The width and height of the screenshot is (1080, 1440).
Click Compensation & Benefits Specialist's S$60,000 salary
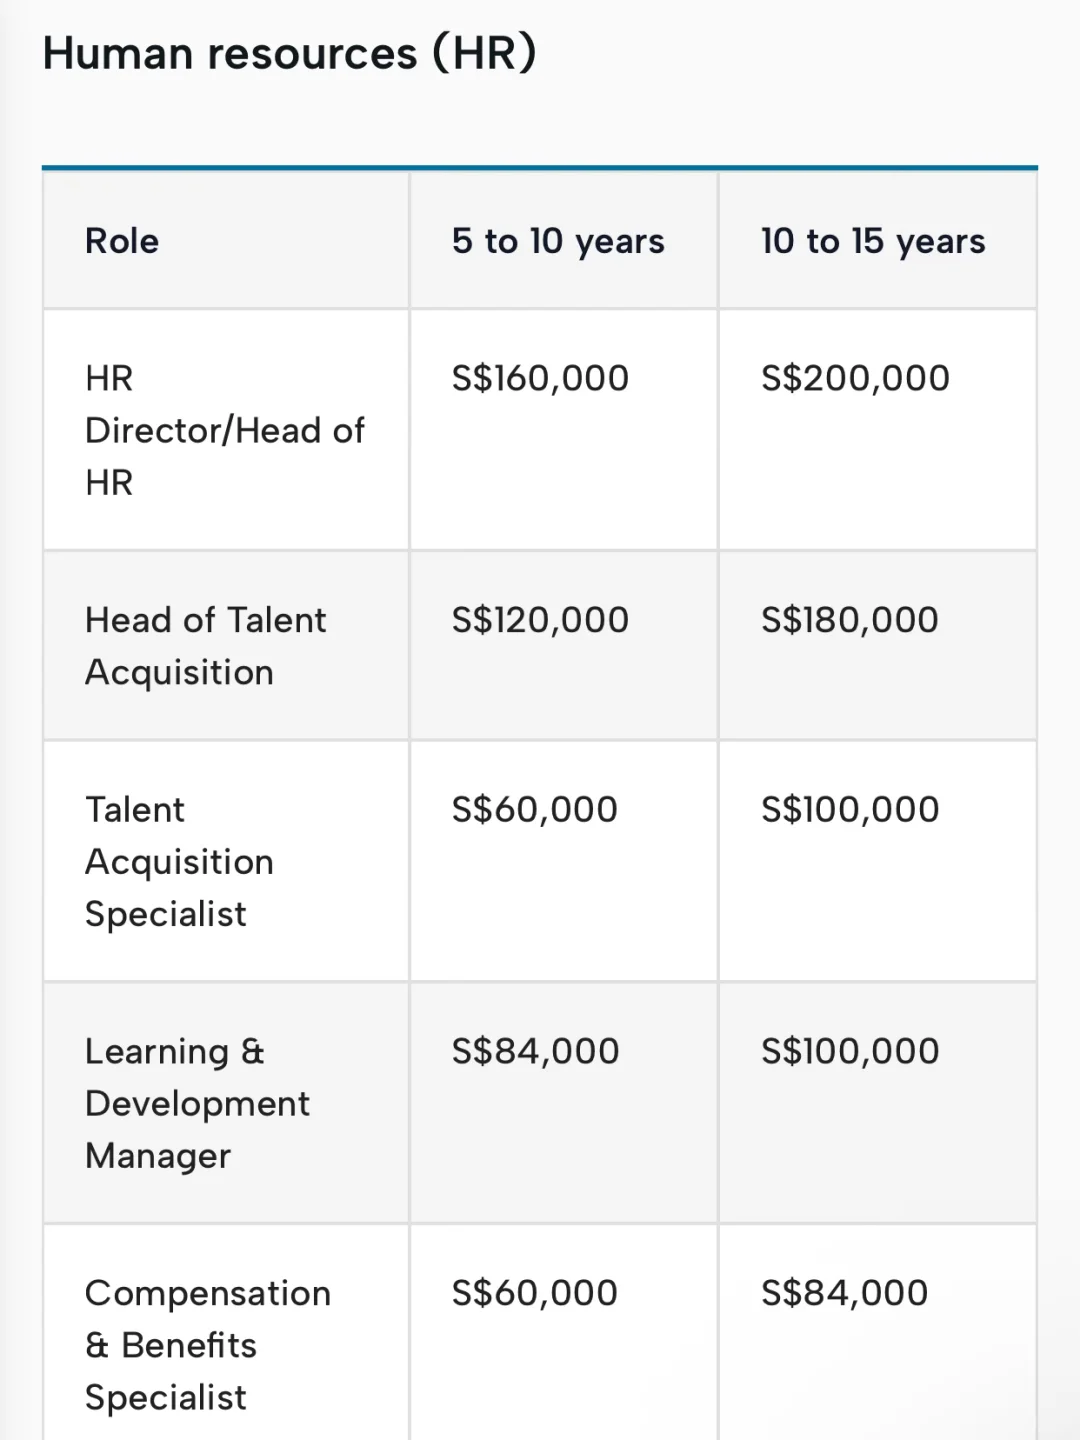535,1293
